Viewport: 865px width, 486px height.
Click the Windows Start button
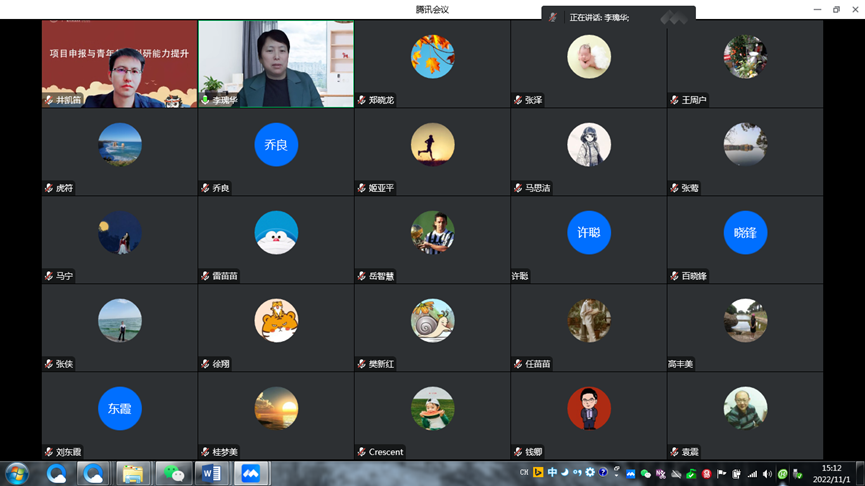tap(17, 473)
